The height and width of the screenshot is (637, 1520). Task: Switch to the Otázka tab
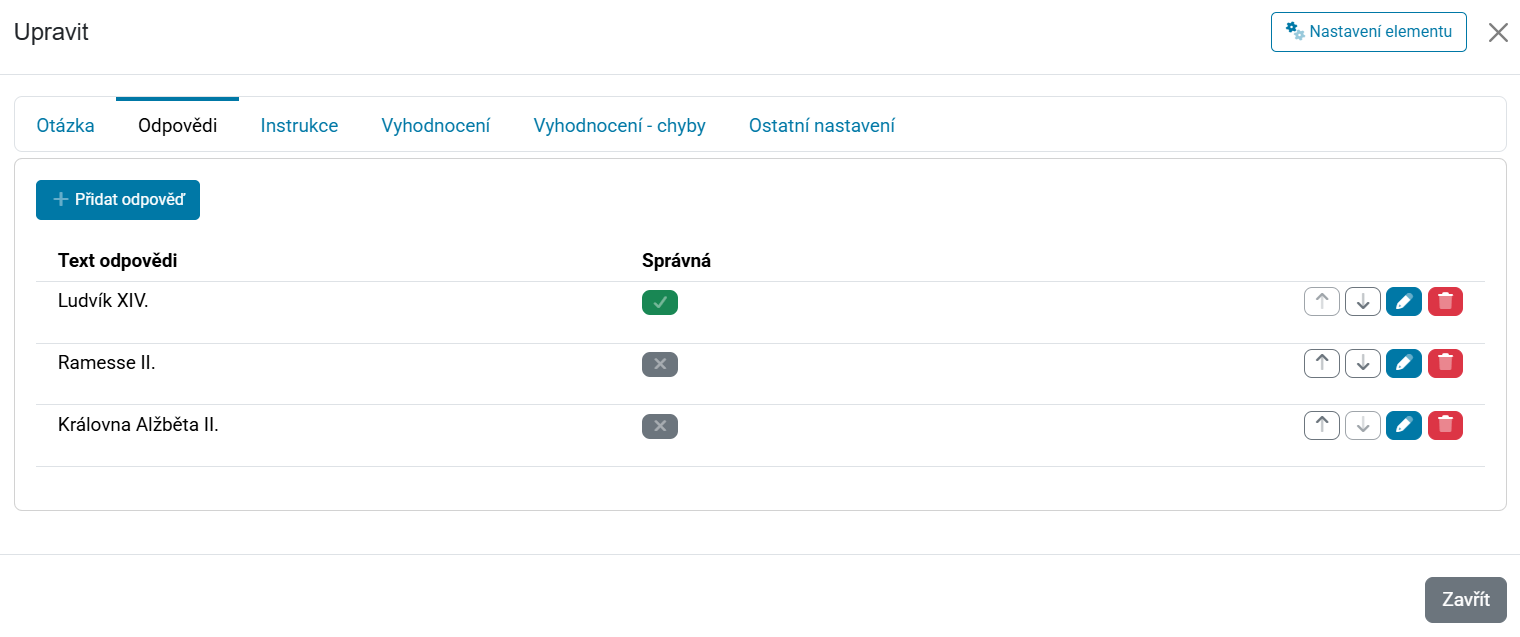[x=66, y=126]
